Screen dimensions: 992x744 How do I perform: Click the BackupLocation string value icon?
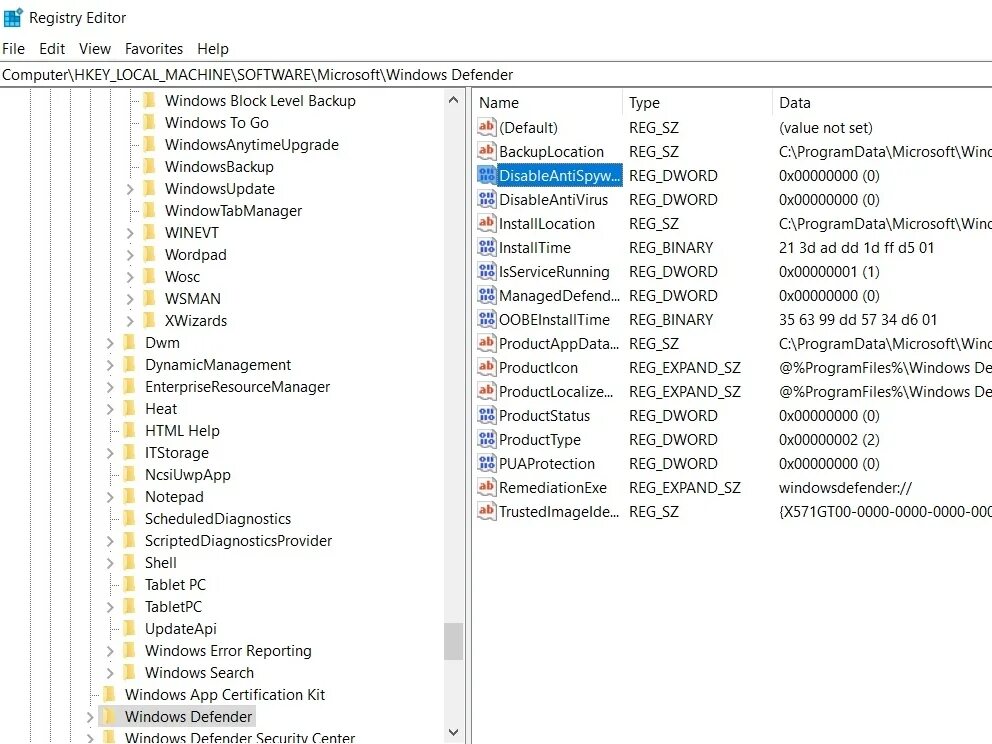[x=487, y=151]
